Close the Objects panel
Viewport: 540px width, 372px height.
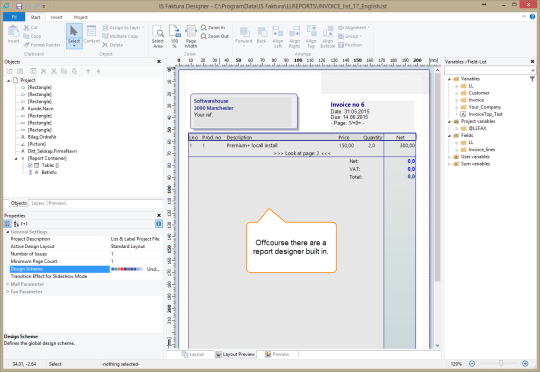coord(159,62)
